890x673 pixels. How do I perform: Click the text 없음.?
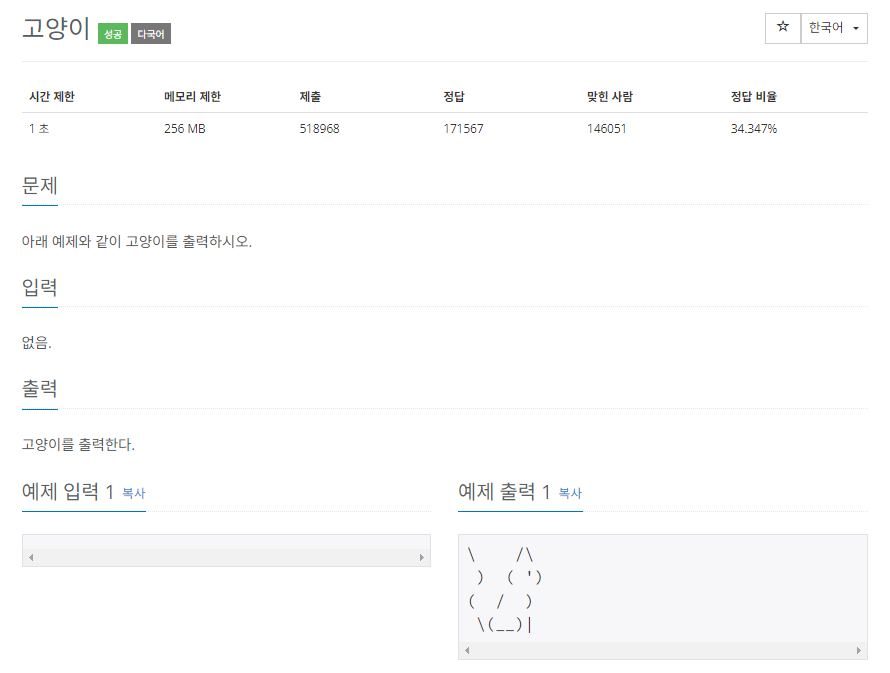(x=37, y=343)
